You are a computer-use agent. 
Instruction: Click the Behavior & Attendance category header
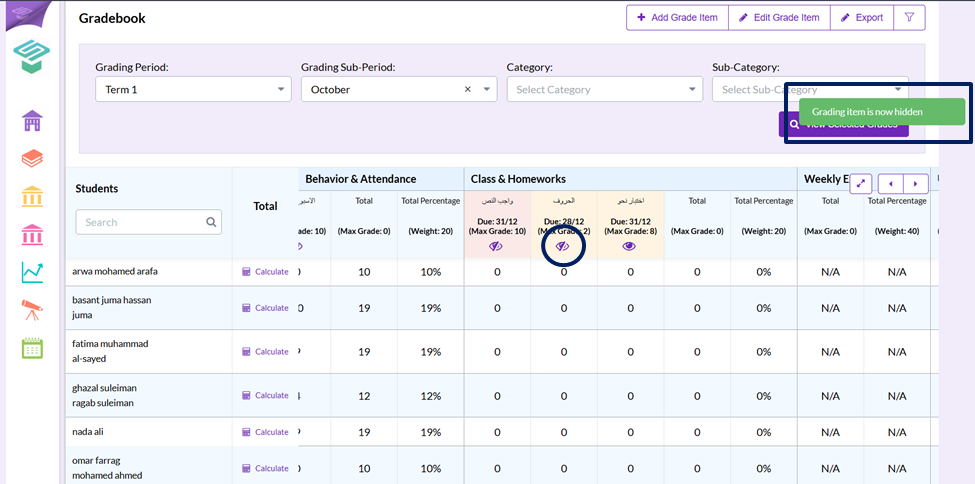(361, 179)
